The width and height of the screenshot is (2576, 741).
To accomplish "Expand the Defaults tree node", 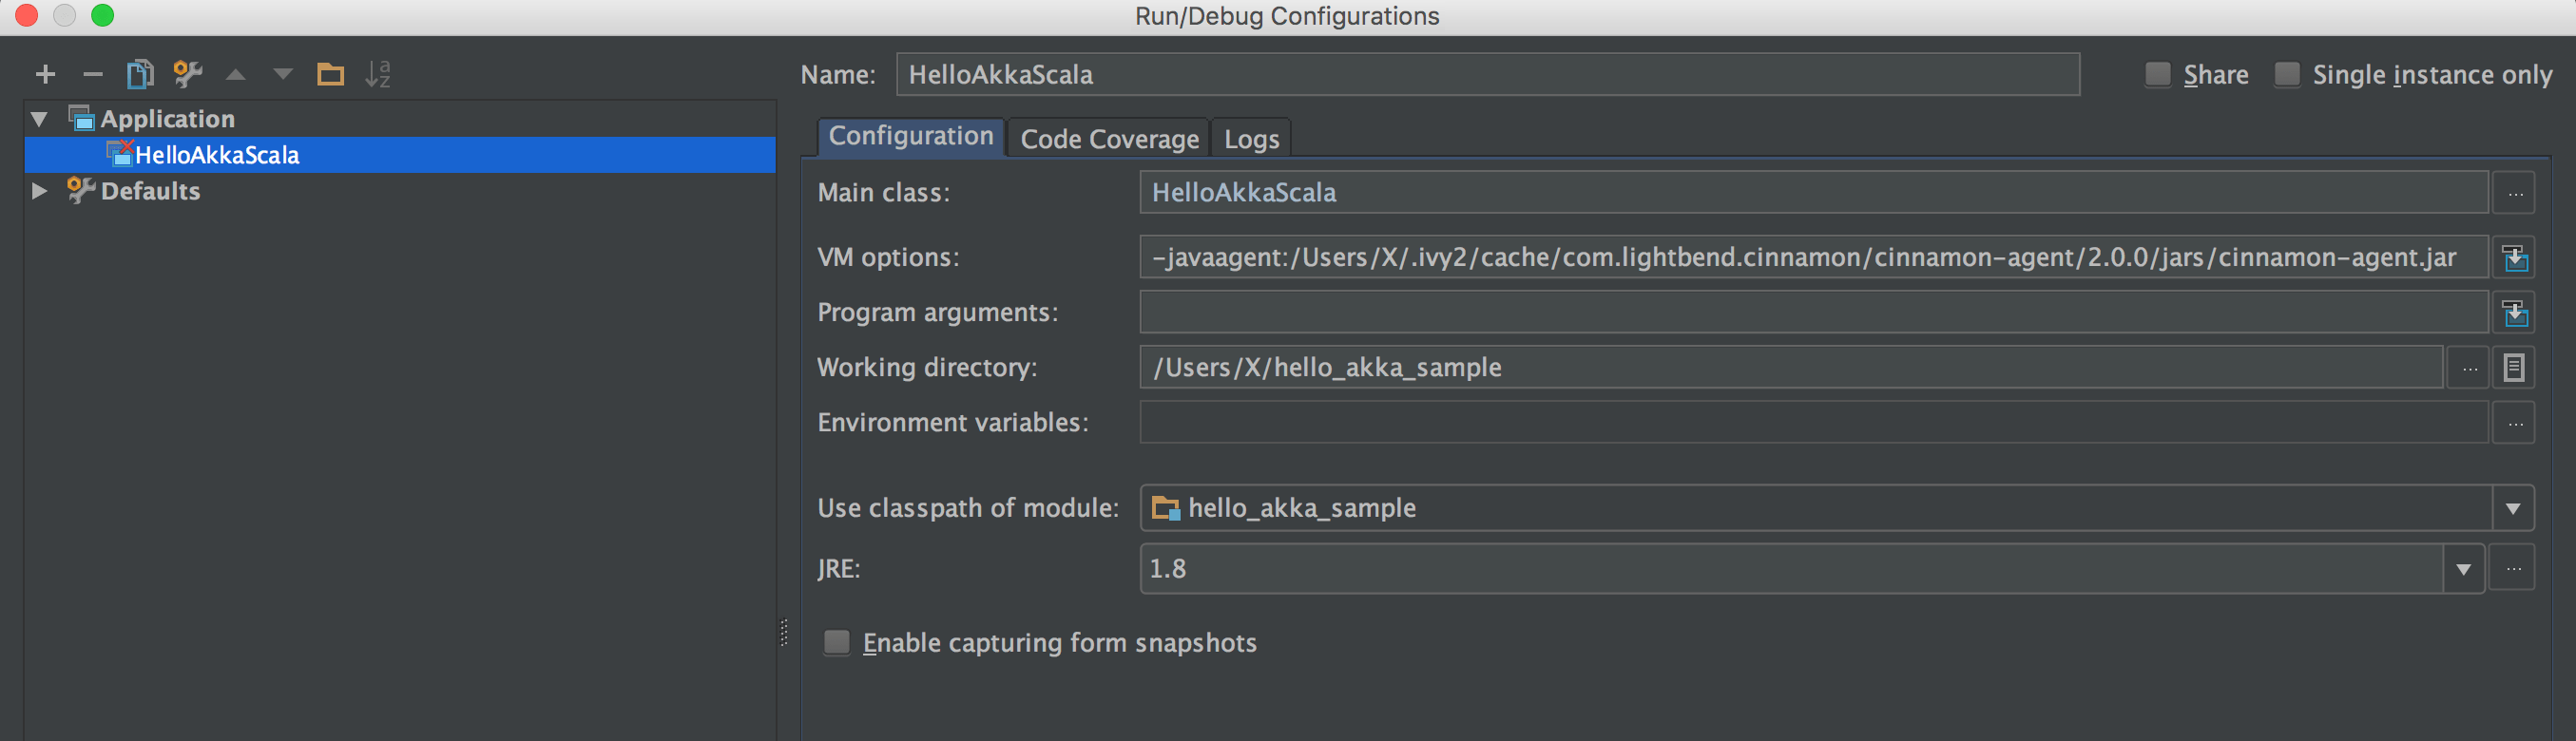I will tap(39, 190).
